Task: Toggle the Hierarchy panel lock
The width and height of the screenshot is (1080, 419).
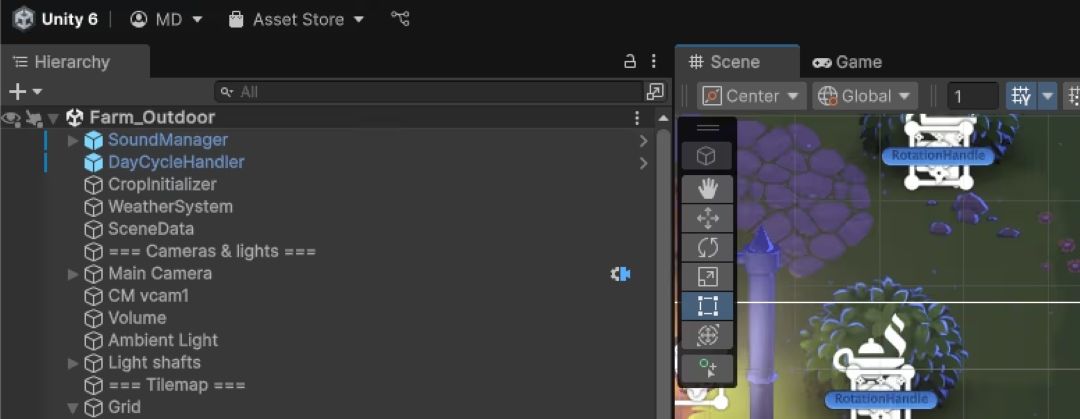Action: tap(630, 62)
